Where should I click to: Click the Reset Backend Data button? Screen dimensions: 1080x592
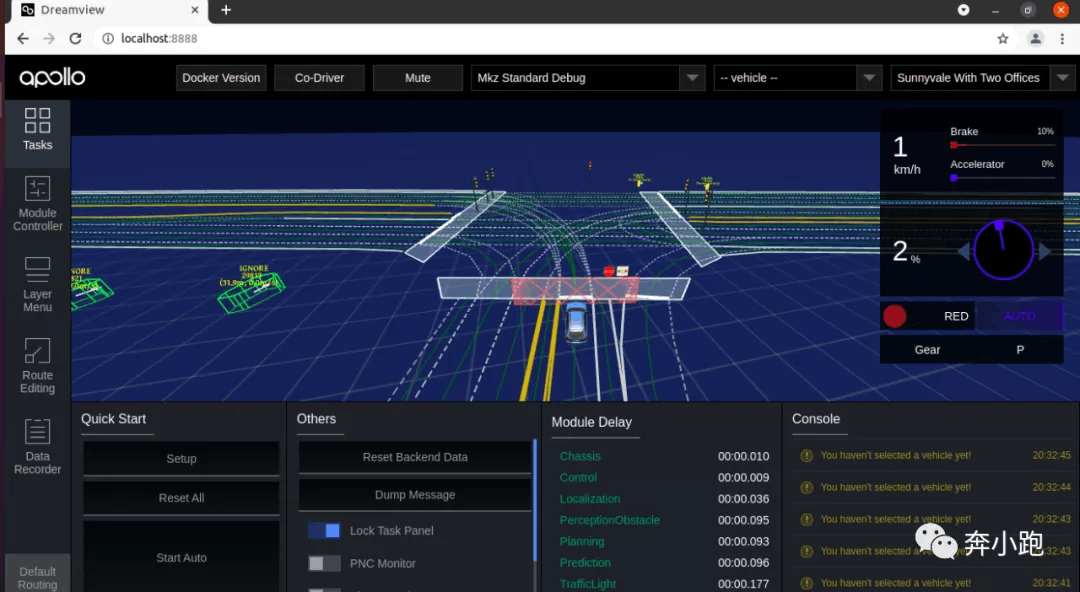click(415, 457)
